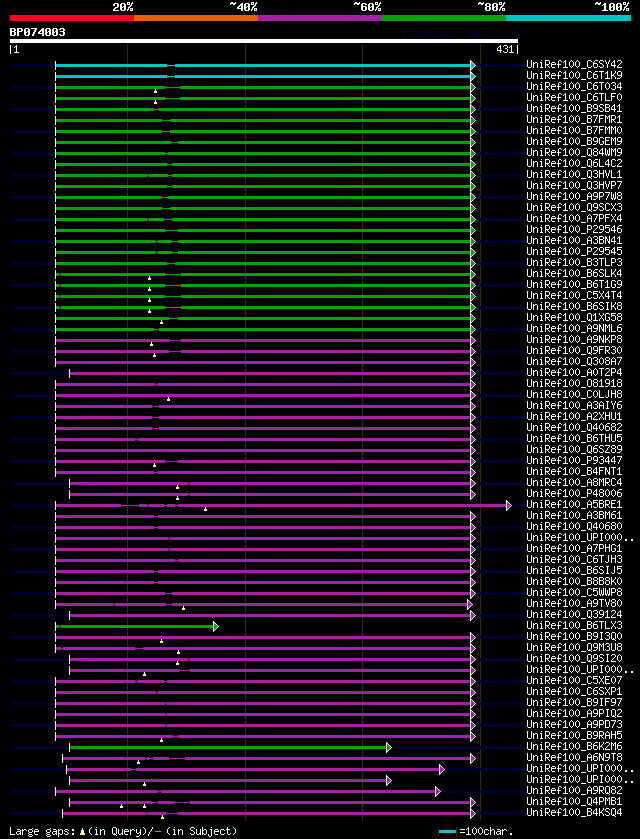Viewport: 640px width, 839px height.
Task: Click the yellow gap marker under UniRef100_C0LJH8
Action: [x=169, y=399]
